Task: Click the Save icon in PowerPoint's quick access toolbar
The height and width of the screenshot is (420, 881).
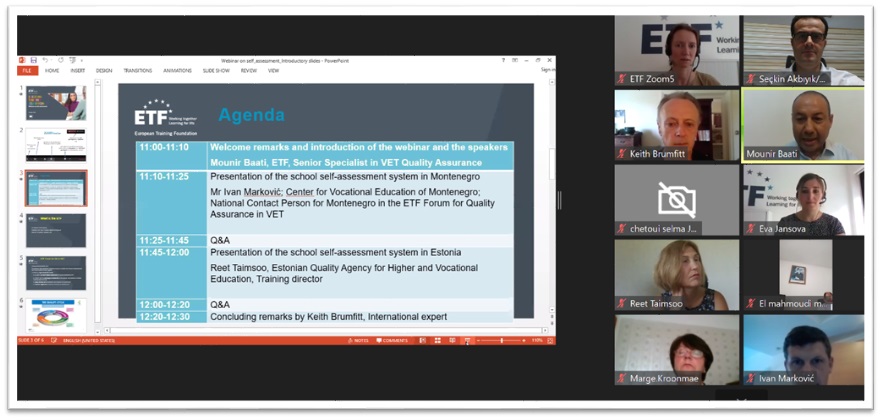Action: coord(34,60)
